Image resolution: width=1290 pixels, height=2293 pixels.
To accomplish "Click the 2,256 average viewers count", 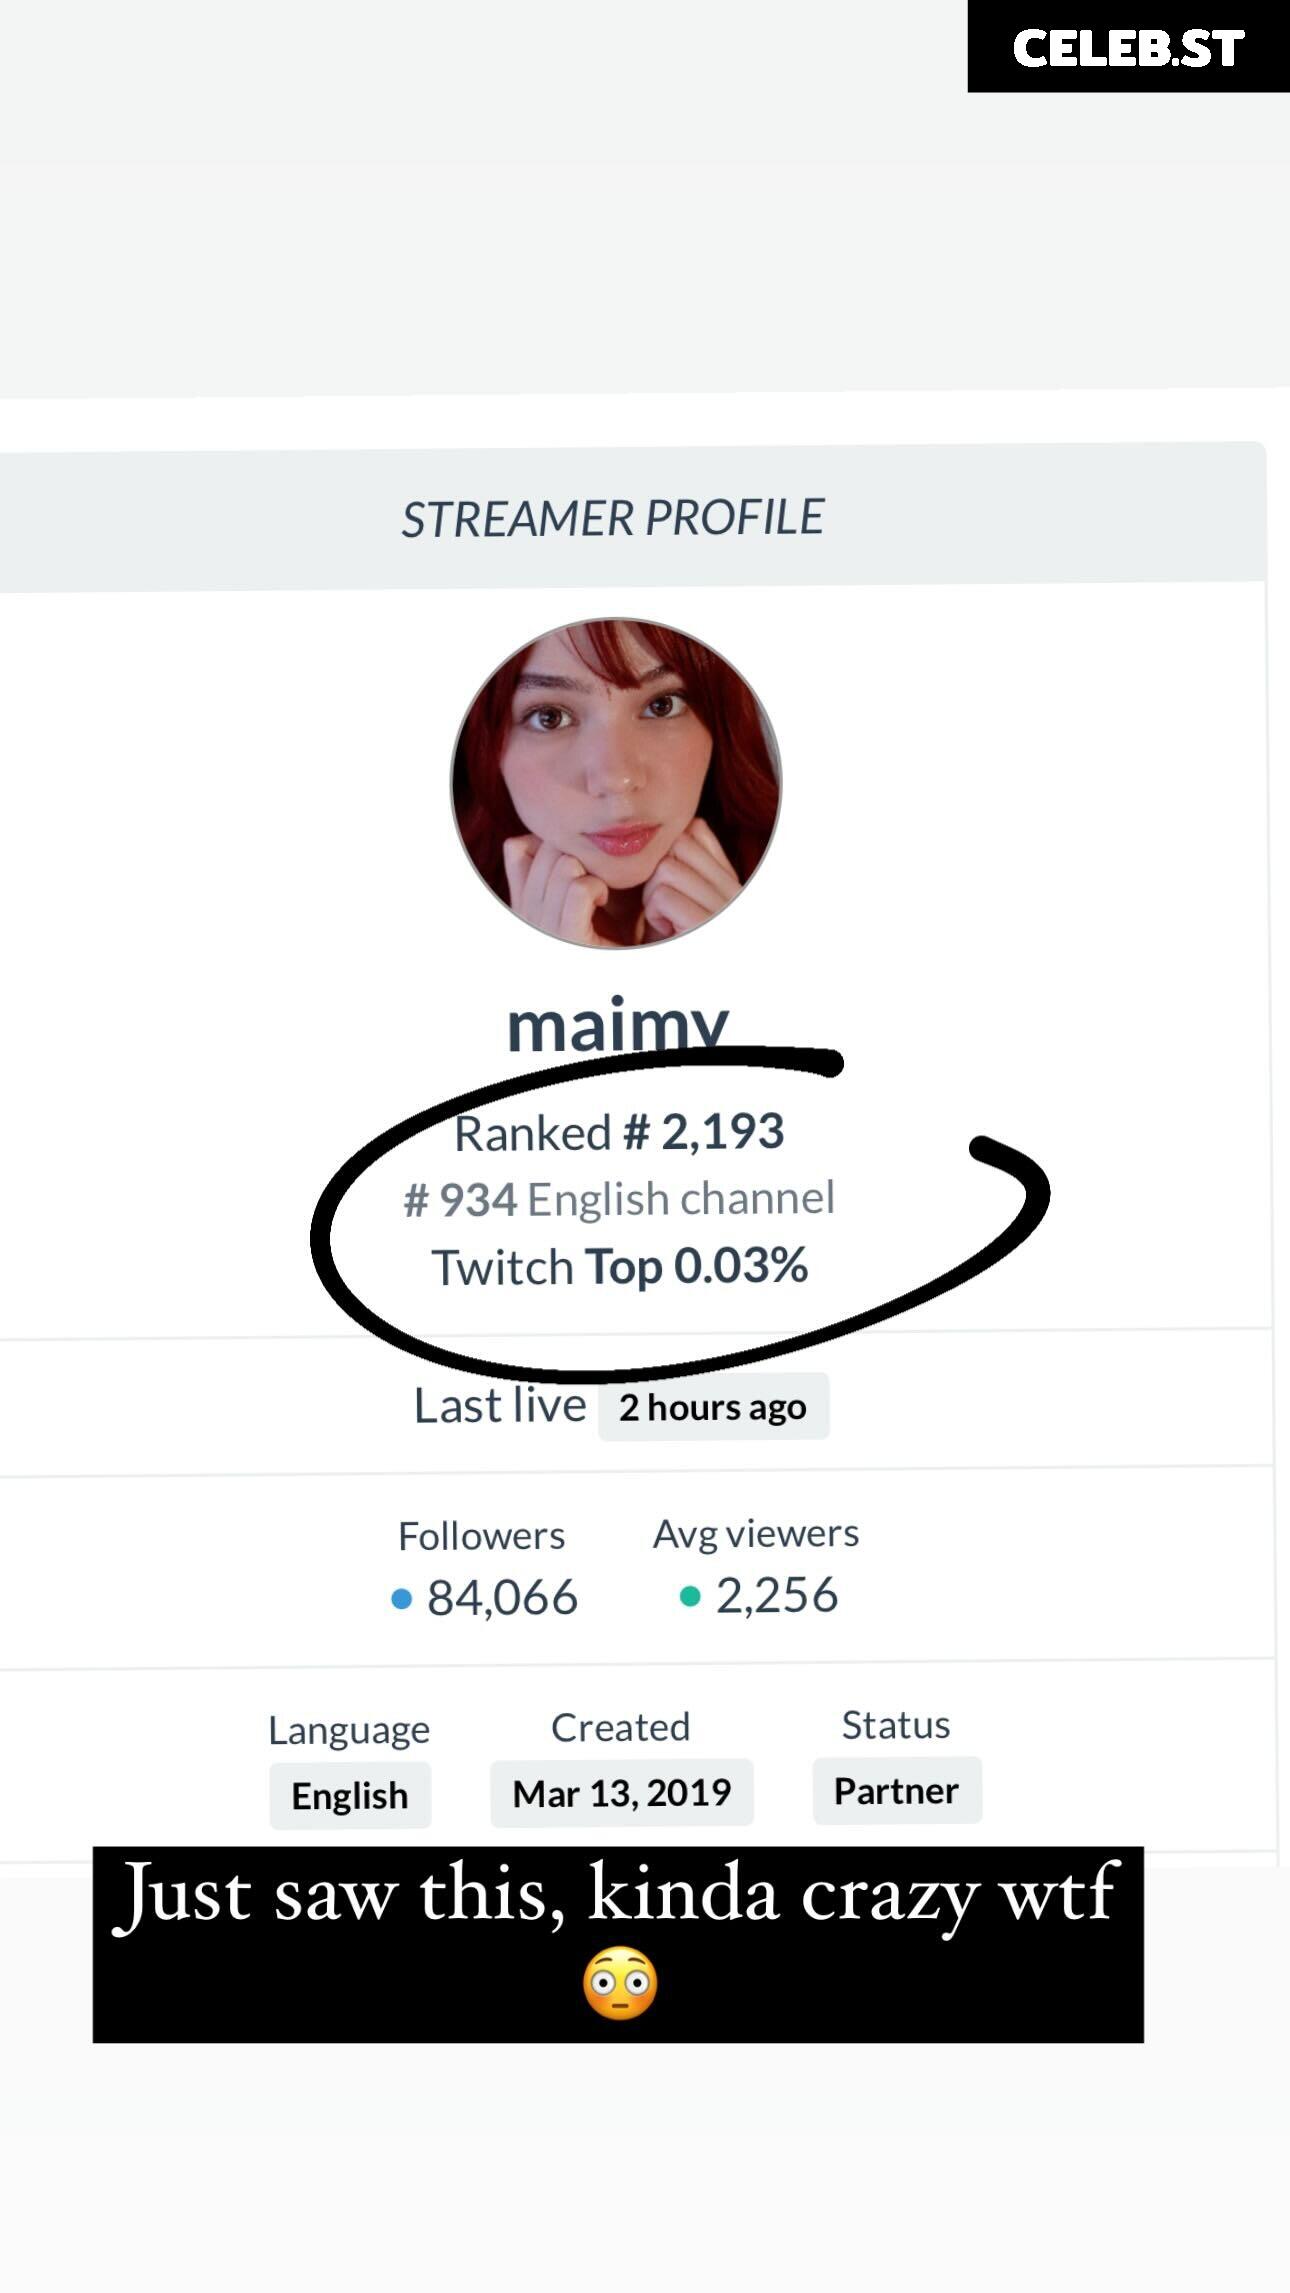I will tap(777, 1594).
